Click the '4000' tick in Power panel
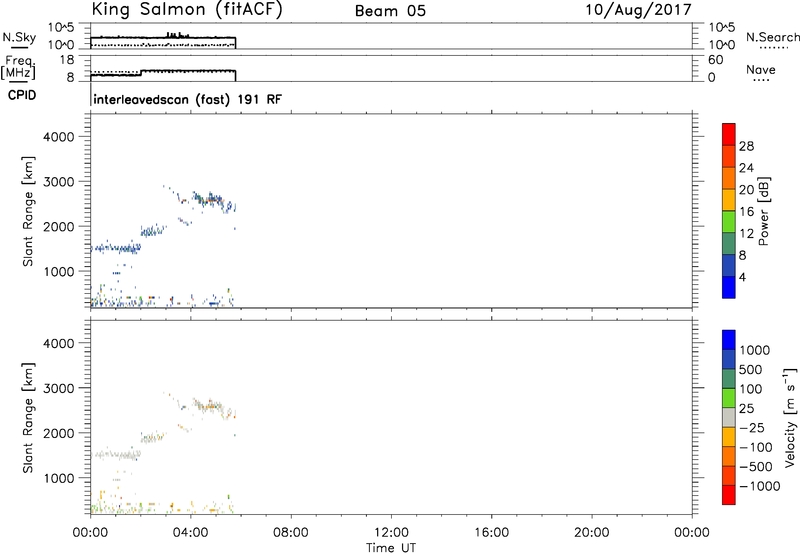 (58, 137)
